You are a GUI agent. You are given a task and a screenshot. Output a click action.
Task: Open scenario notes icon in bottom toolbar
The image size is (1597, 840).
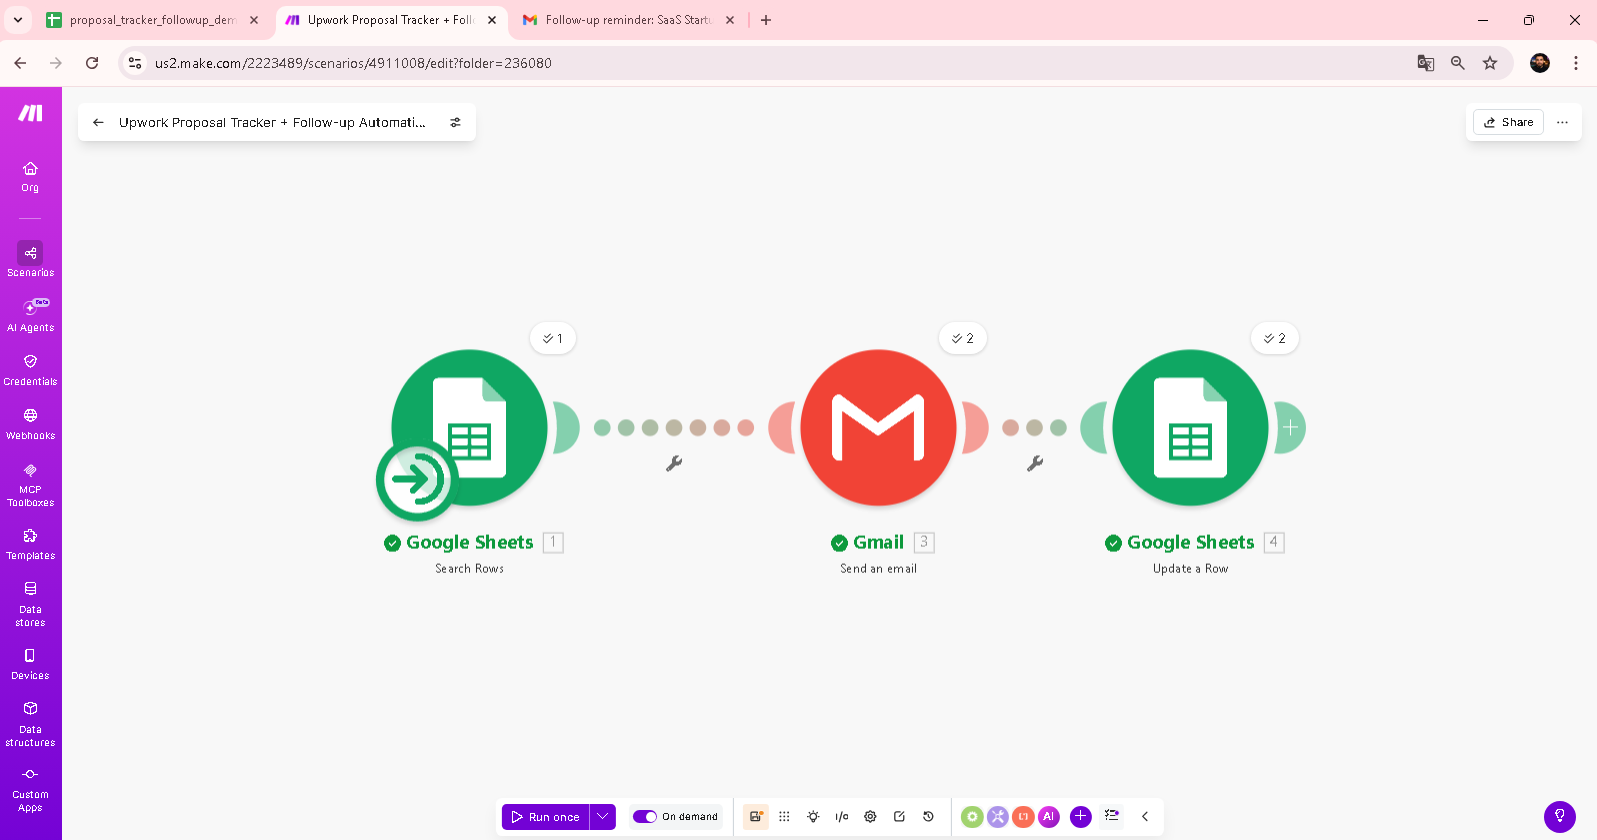pos(756,816)
